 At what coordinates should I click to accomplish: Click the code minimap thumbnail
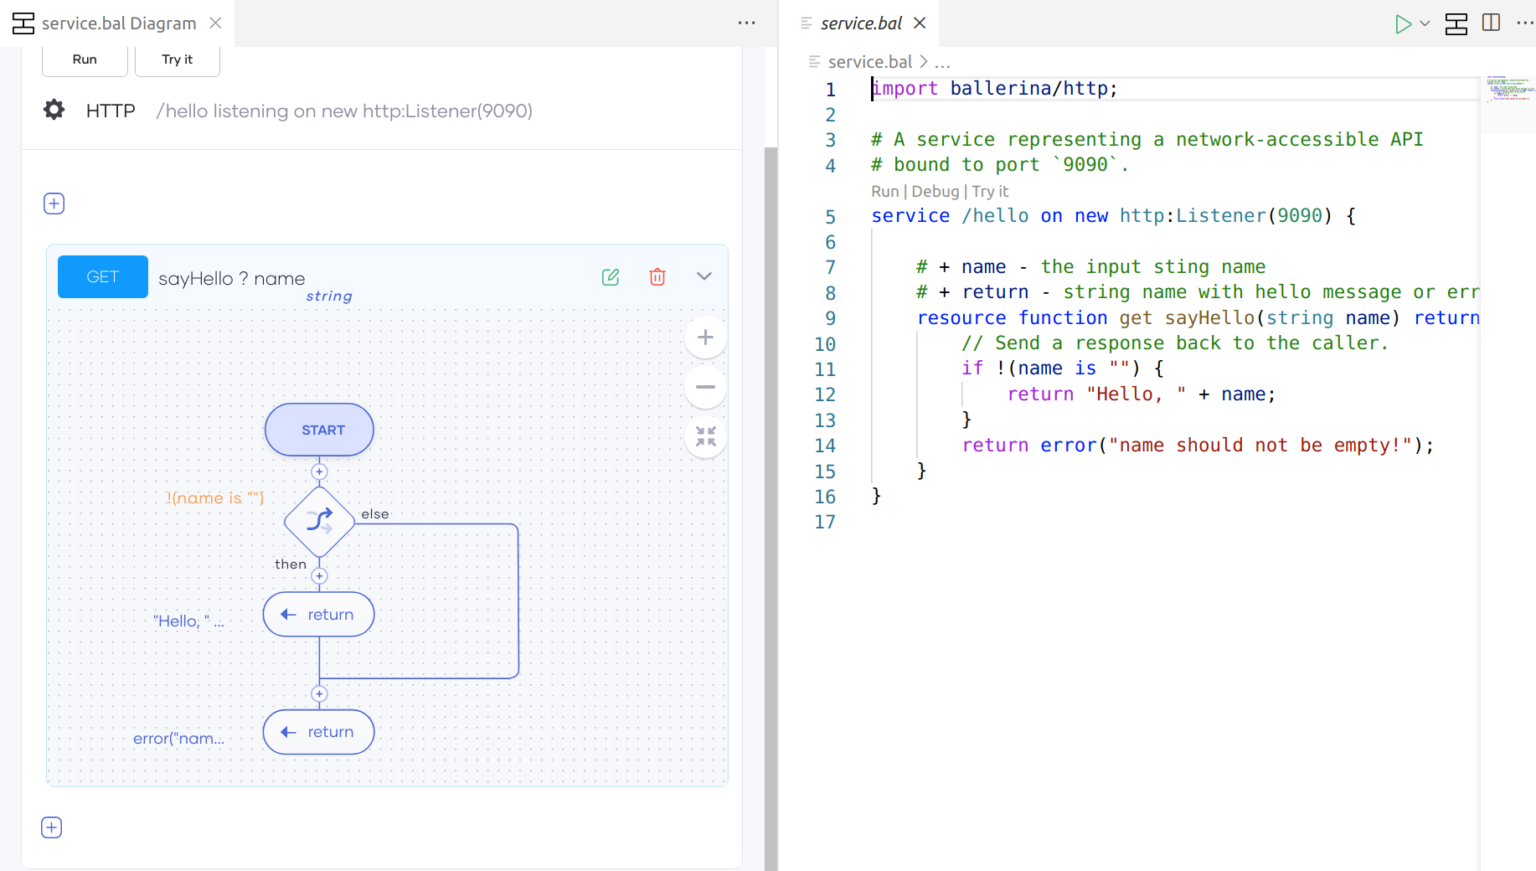point(1508,90)
